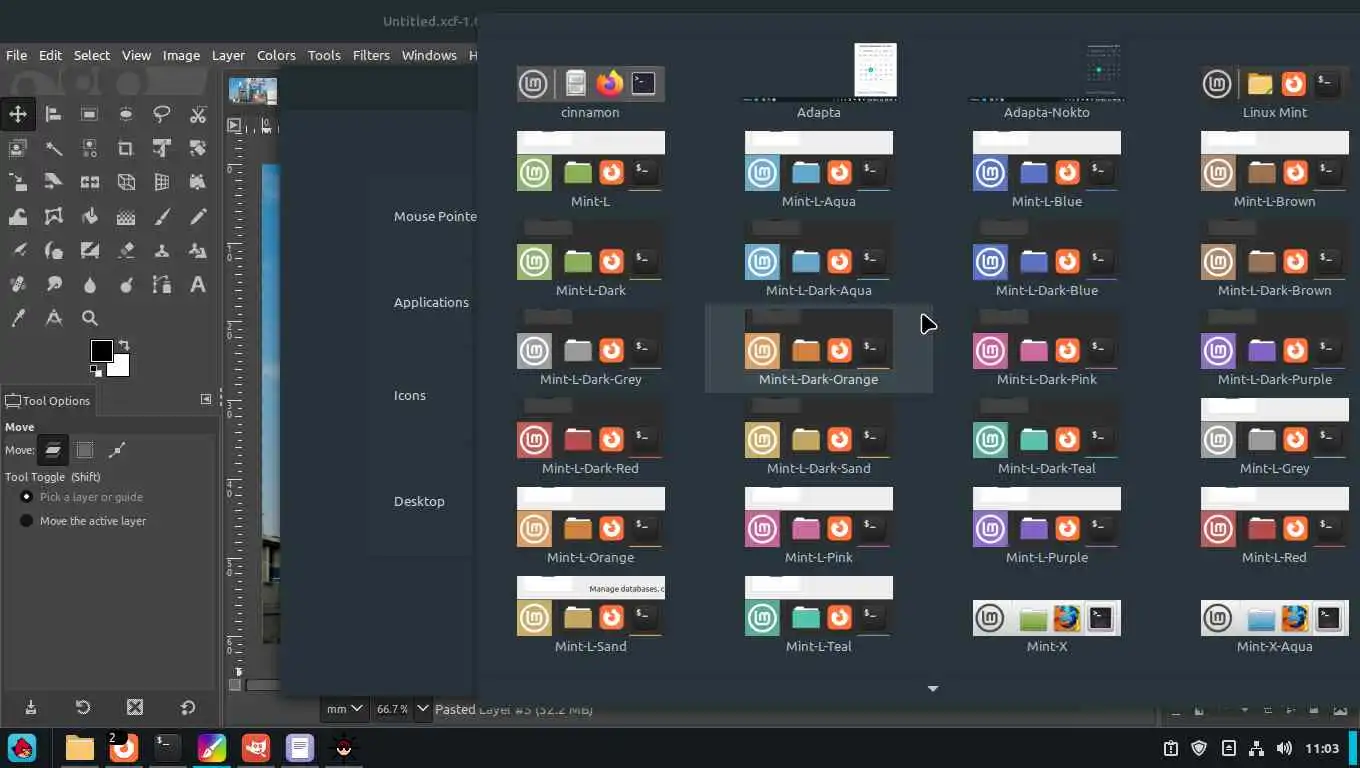Select the Crop tool
This screenshot has width=1360, height=768.
pos(126,148)
